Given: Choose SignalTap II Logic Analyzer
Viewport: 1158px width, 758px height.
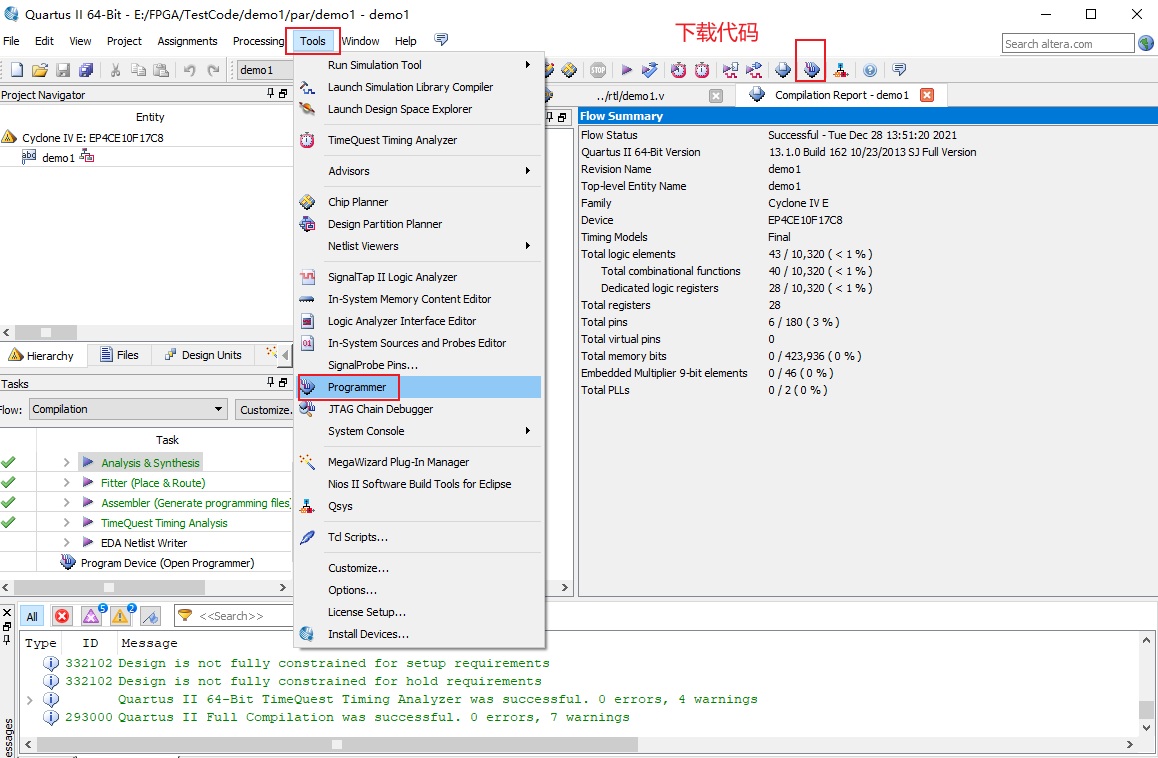Looking at the screenshot, I should 419,277.
